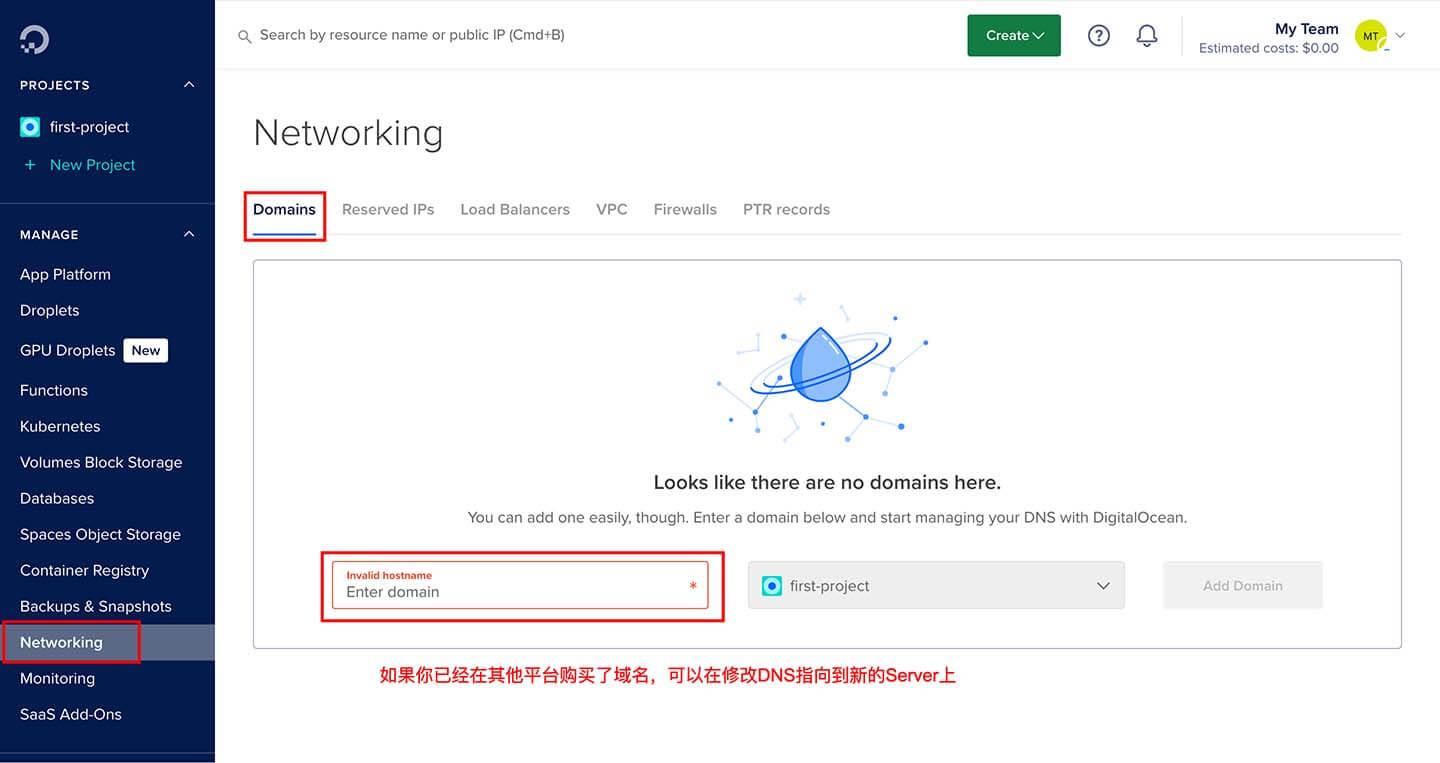
Task: Open Container Registry
Action: pyautogui.click(x=84, y=570)
